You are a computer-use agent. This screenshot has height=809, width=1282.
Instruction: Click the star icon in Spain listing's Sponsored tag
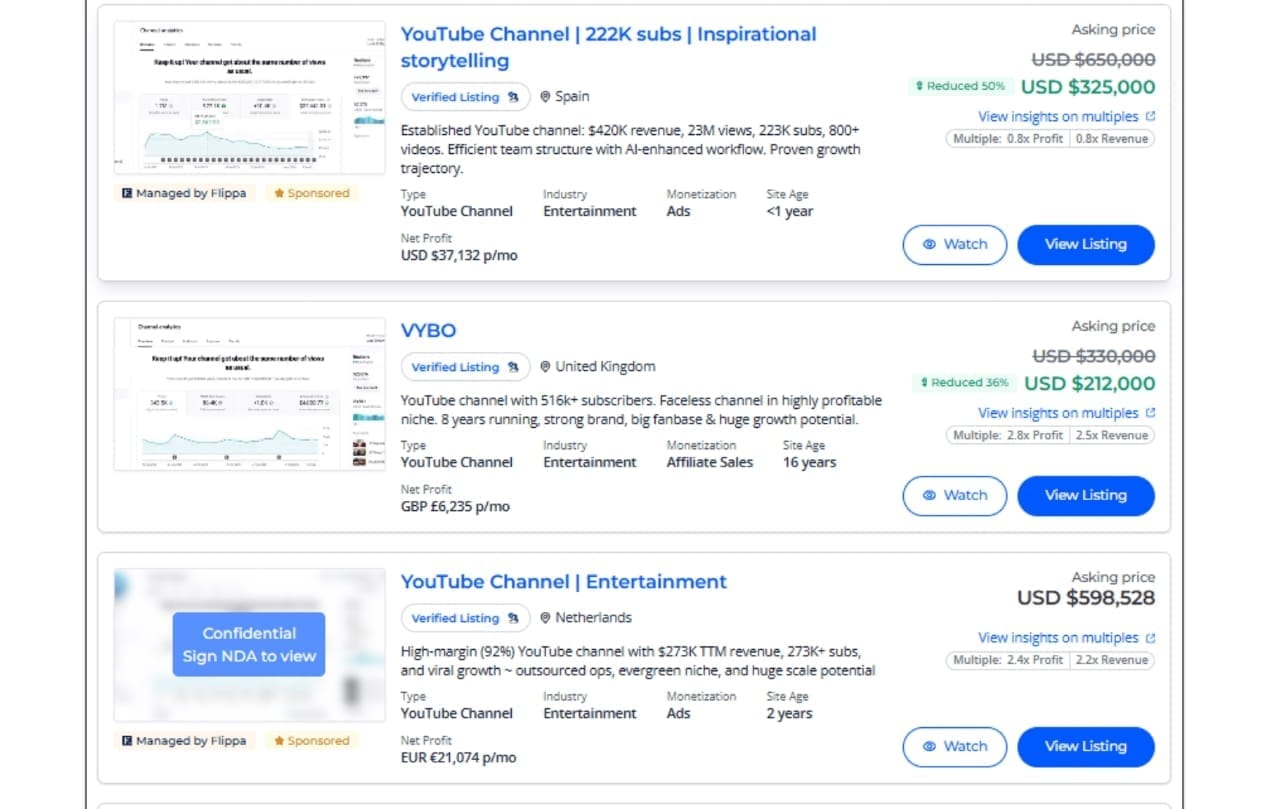click(279, 193)
